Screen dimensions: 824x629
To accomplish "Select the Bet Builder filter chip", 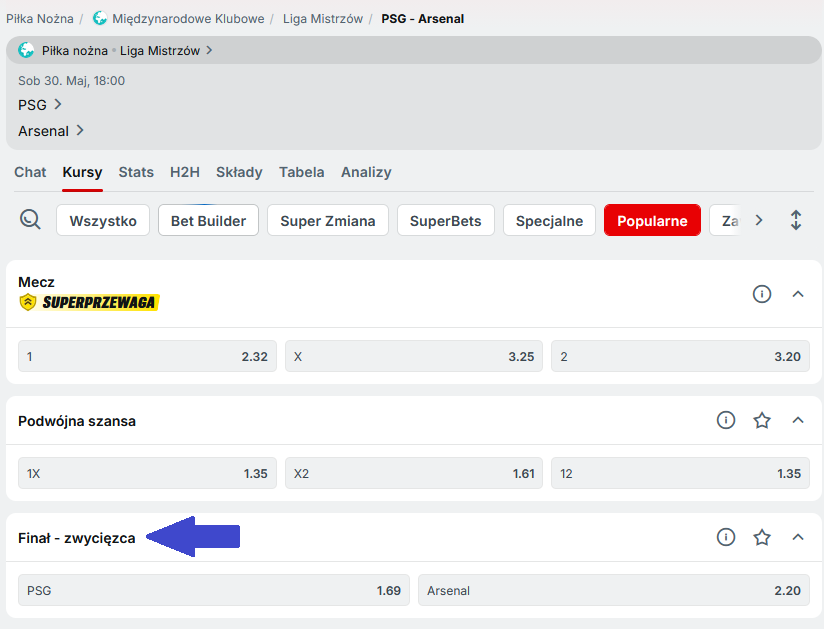I will [x=208, y=220].
